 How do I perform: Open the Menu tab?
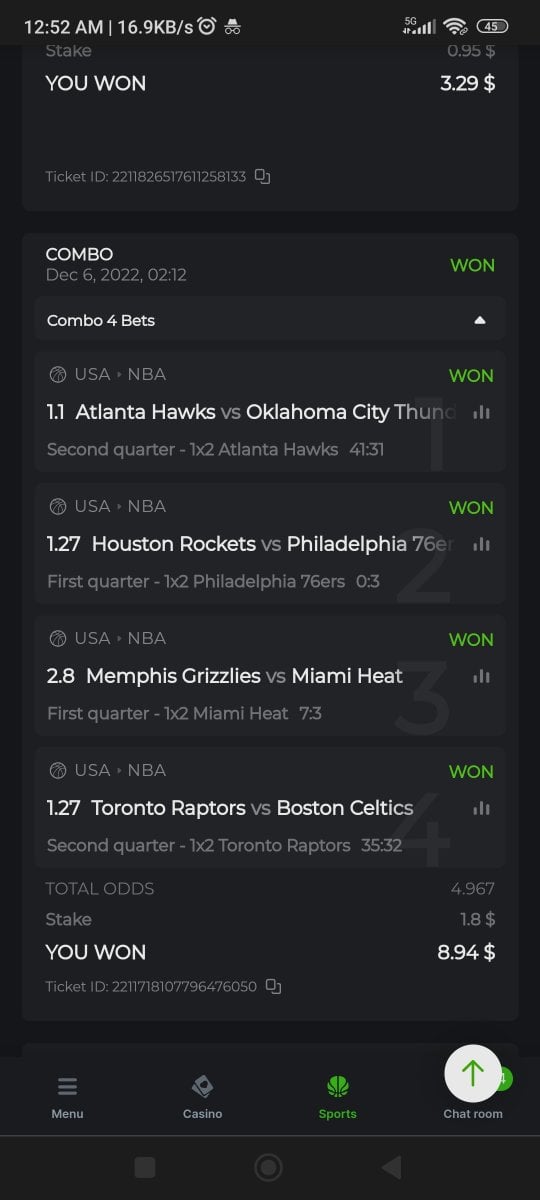68,1097
